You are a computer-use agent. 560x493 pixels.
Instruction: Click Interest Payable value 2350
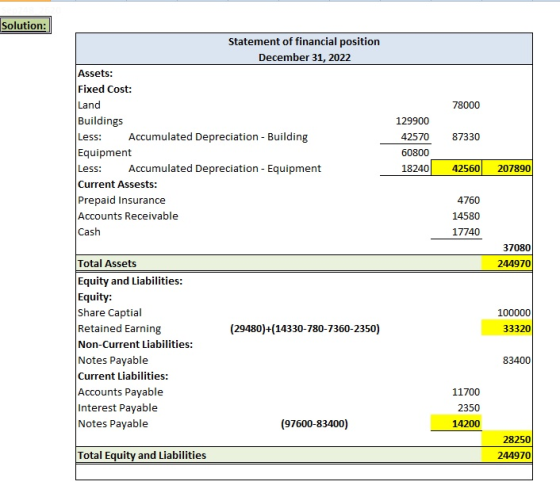tap(469, 408)
